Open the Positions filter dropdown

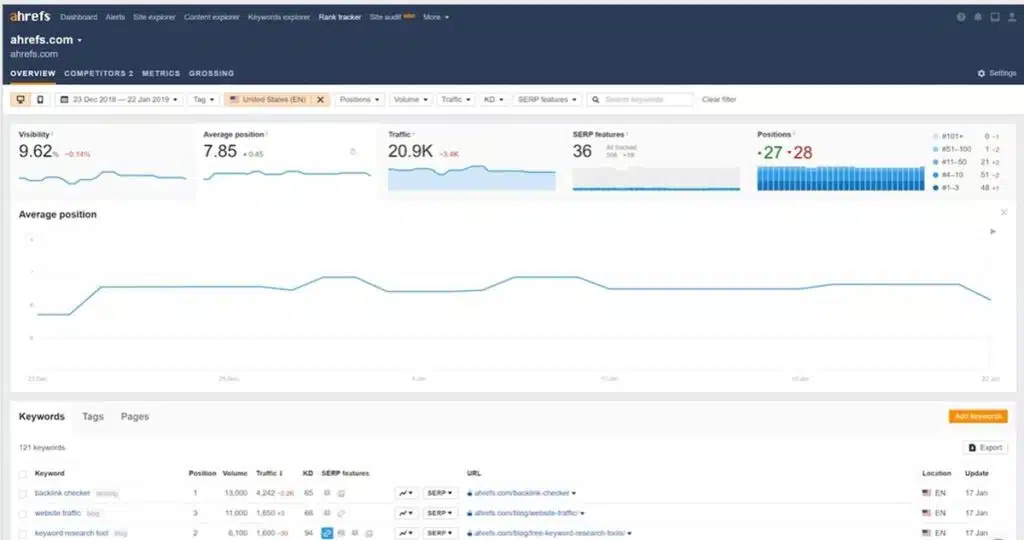(x=359, y=99)
